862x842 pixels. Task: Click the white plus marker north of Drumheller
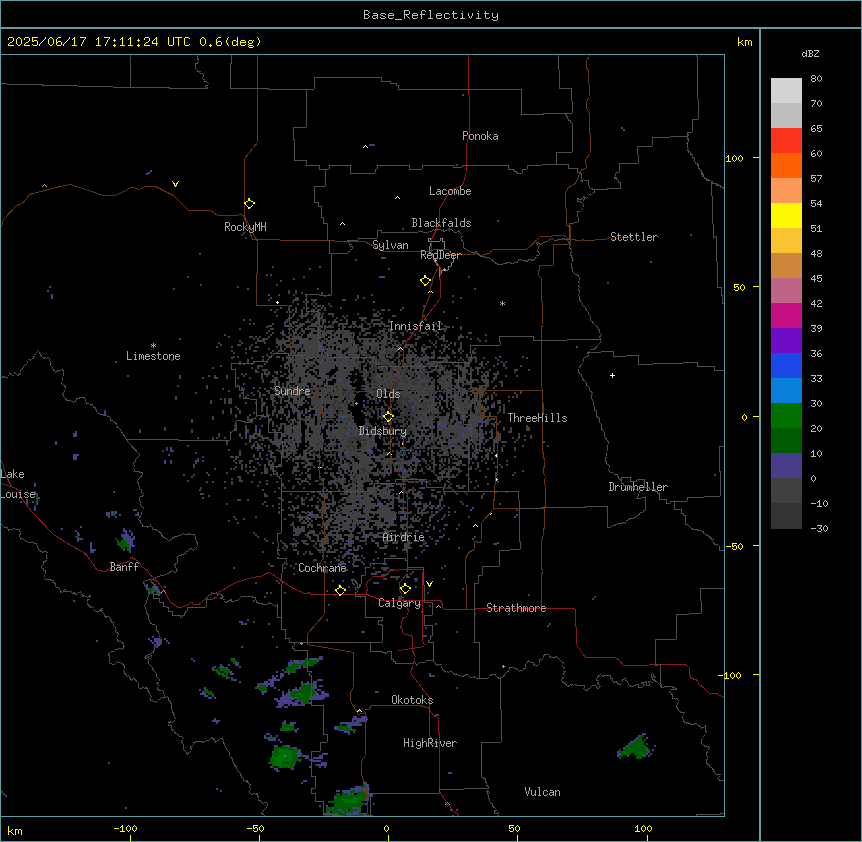point(612,375)
